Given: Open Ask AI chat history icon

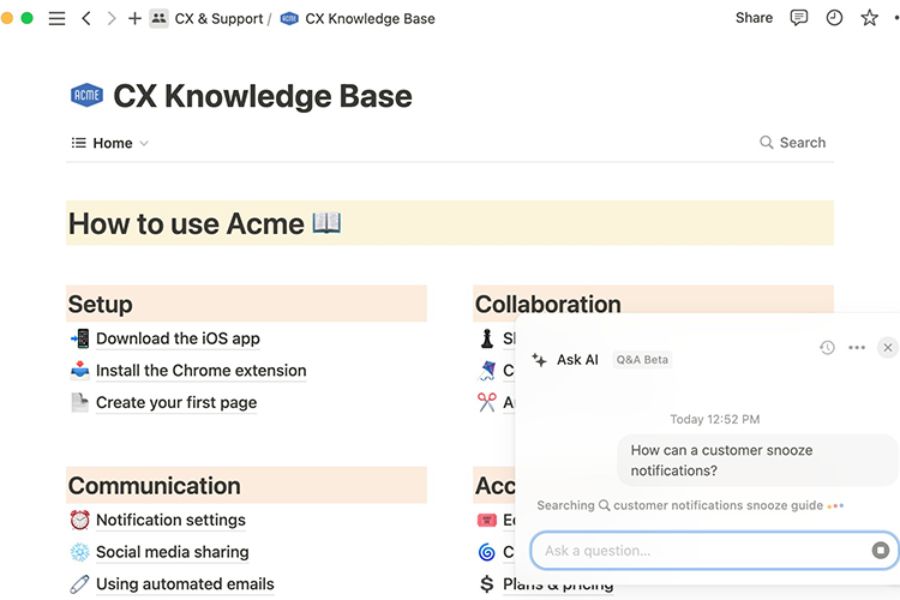Looking at the screenshot, I should pyautogui.click(x=827, y=348).
